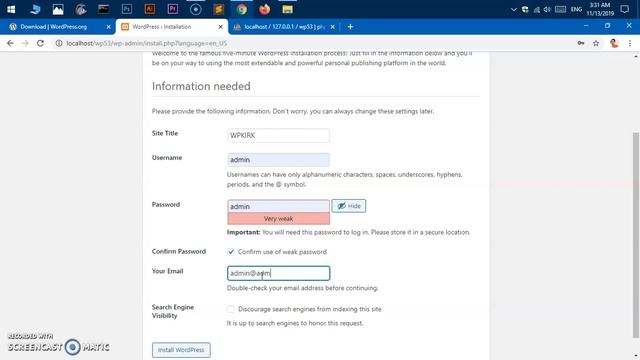This screenshot has width=640, height=360.
Task: Launch Premiere Pro from the taskbar
Action: point(173,9)
